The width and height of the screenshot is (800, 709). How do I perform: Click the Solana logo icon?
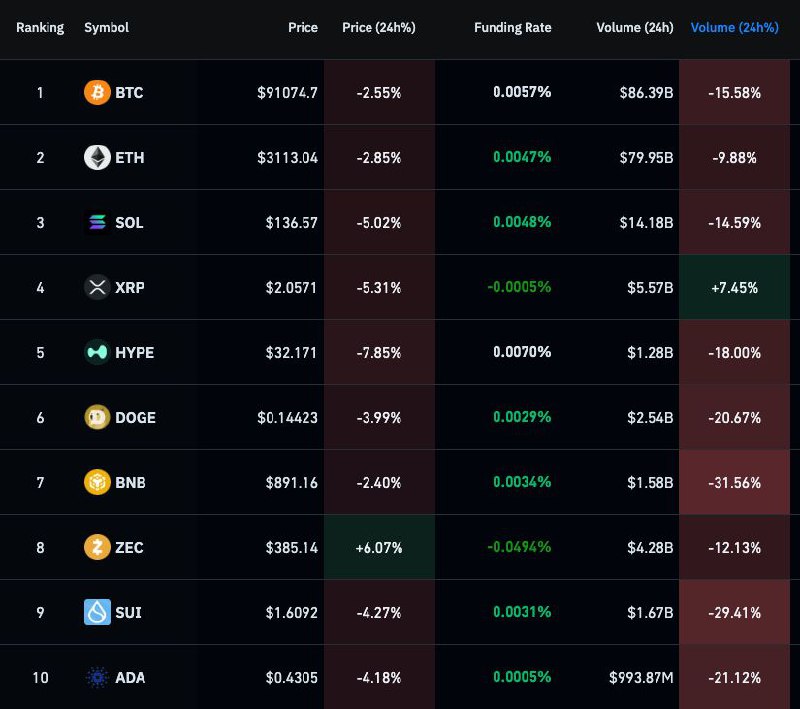(97, 223)
